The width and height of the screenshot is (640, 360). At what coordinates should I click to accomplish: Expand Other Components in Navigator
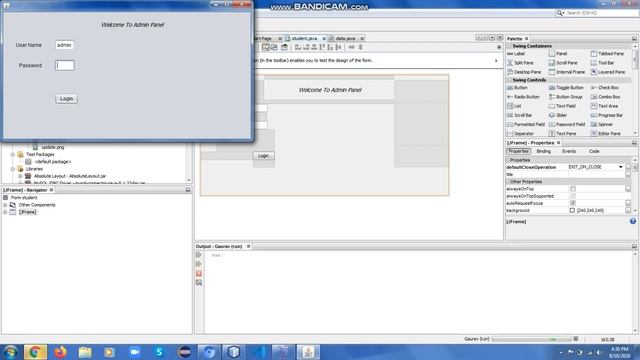[x=5, y=205]
